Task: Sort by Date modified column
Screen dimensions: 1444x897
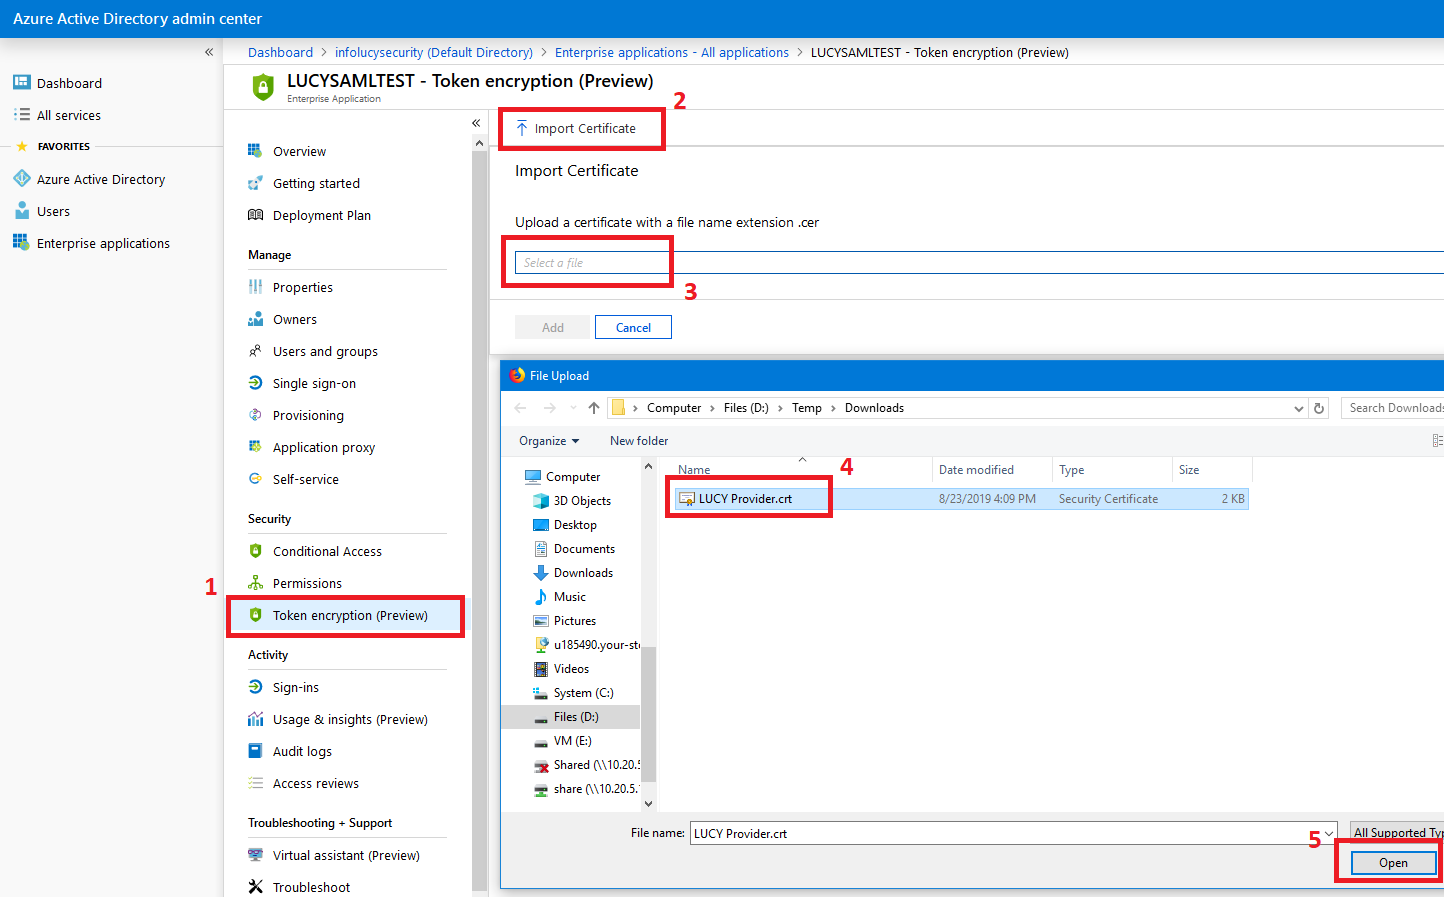Action: tap(976, 470)
